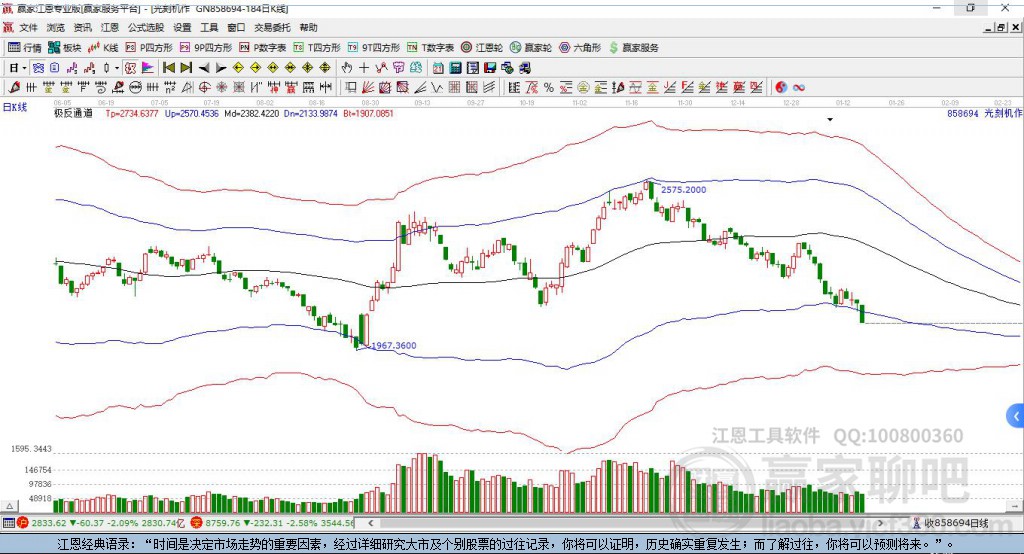
Task: Select the percentage % tool icon
Action: [x=549, y=88]
